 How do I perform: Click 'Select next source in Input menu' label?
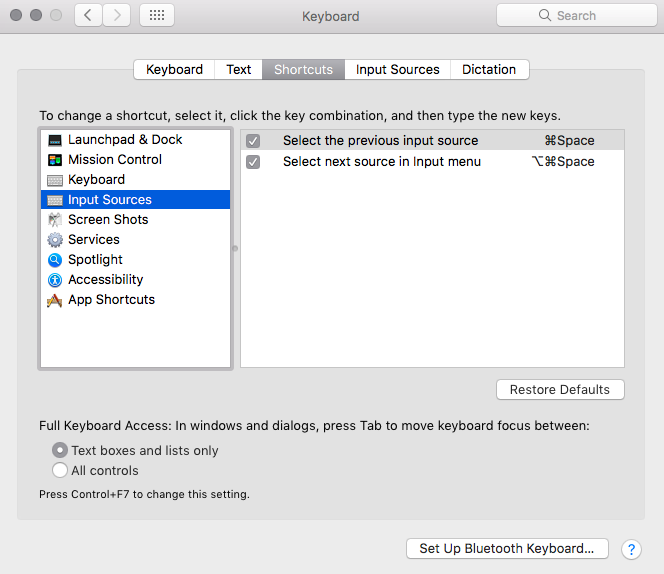click(x=382, y=162)
